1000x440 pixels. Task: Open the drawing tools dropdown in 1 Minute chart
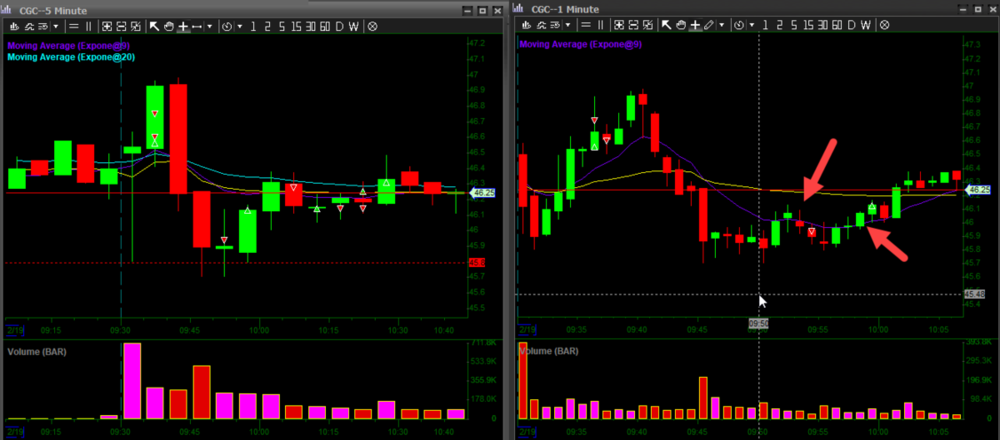pos(722,25)
